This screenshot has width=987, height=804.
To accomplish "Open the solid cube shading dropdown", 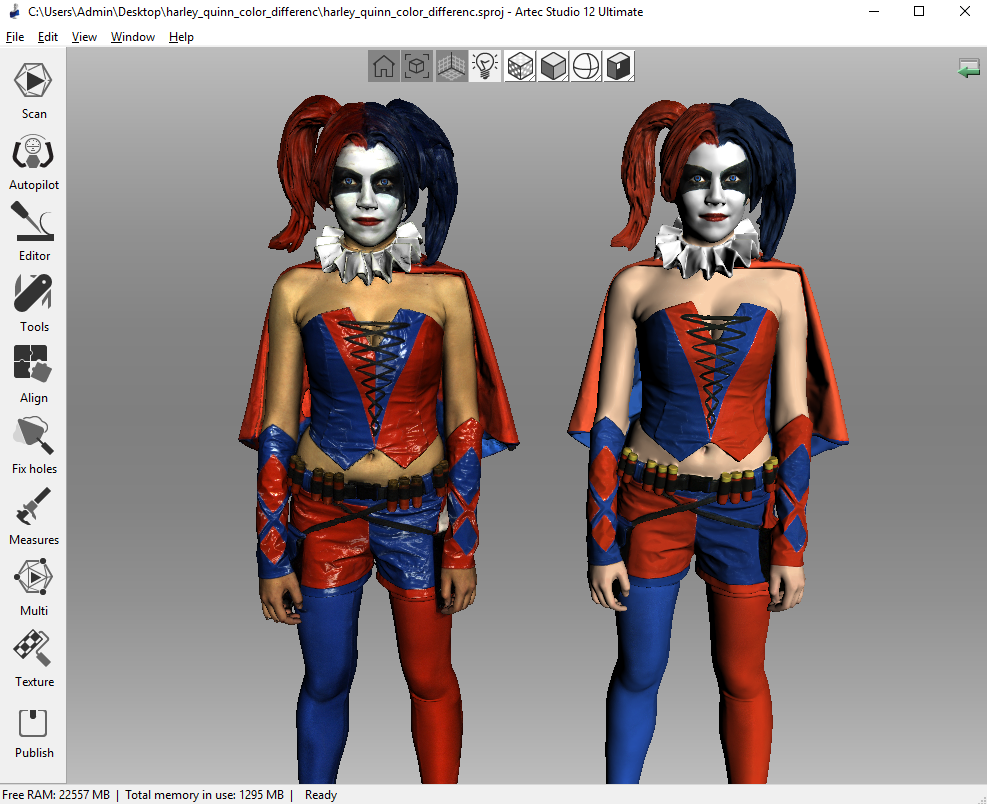I will 553,66.
